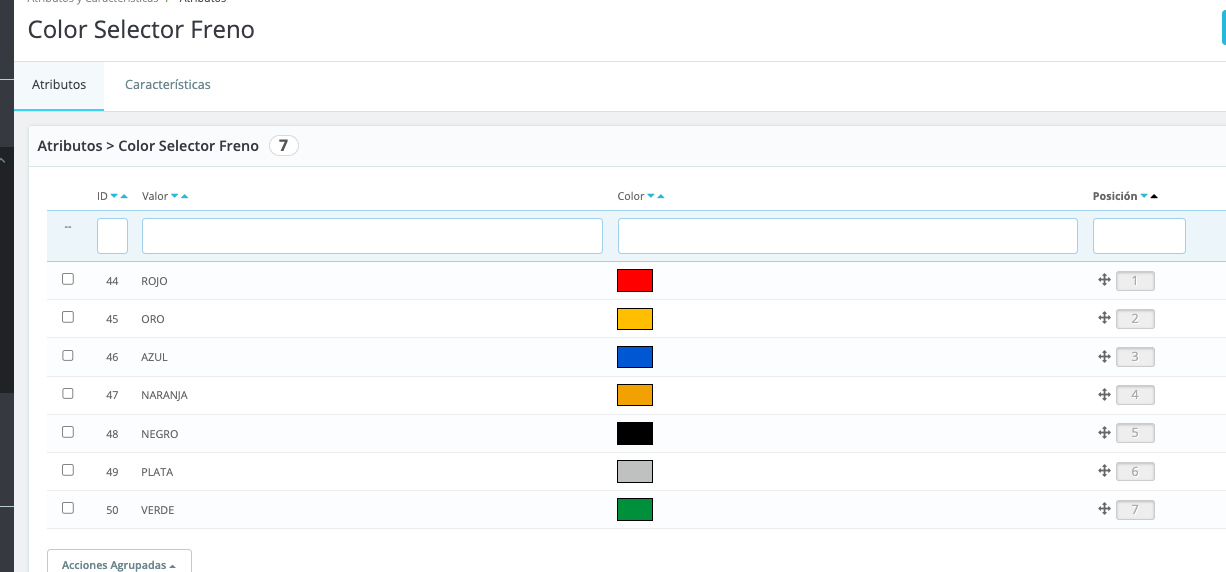The height and width of the screenshot is (572, 1226).
Task: Grab the move handle for PLATA row
Action: pos(1105,471)
